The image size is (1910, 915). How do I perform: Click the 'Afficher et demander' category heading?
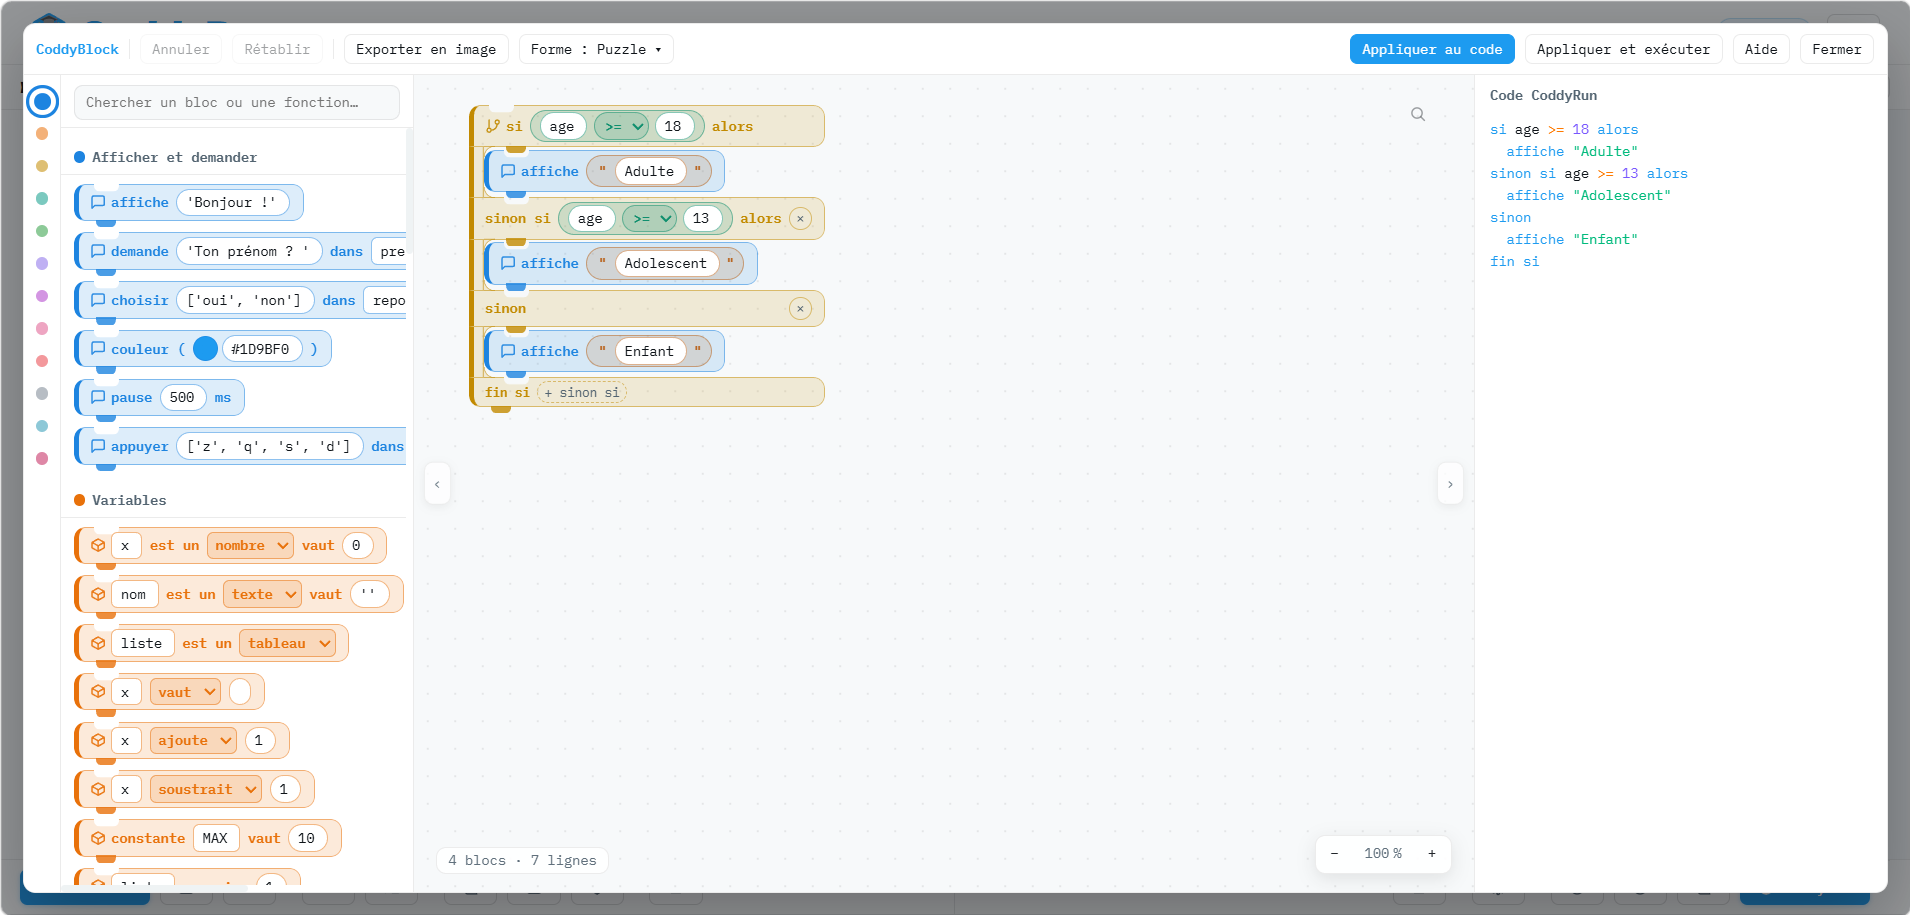pos(174,157)
